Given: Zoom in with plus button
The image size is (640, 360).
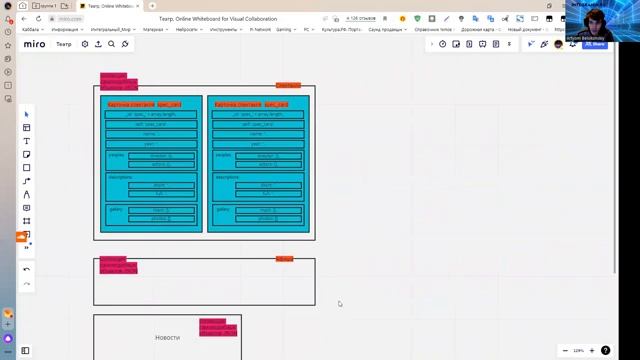Looking at the screenshot, I should [x=592, y=351].
